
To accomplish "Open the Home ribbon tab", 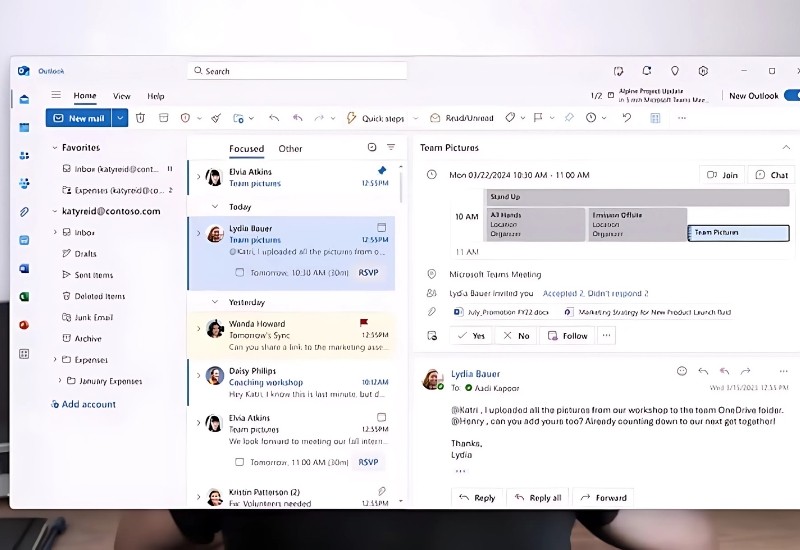I will tap(85, 95).
